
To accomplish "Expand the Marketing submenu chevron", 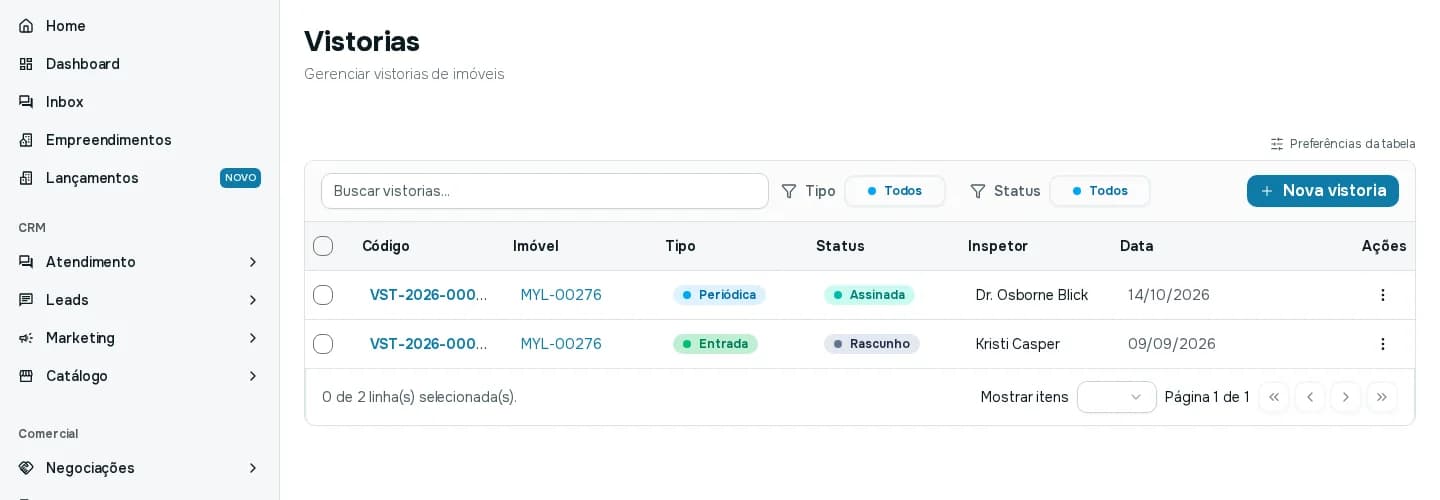I will pos(253,338).
